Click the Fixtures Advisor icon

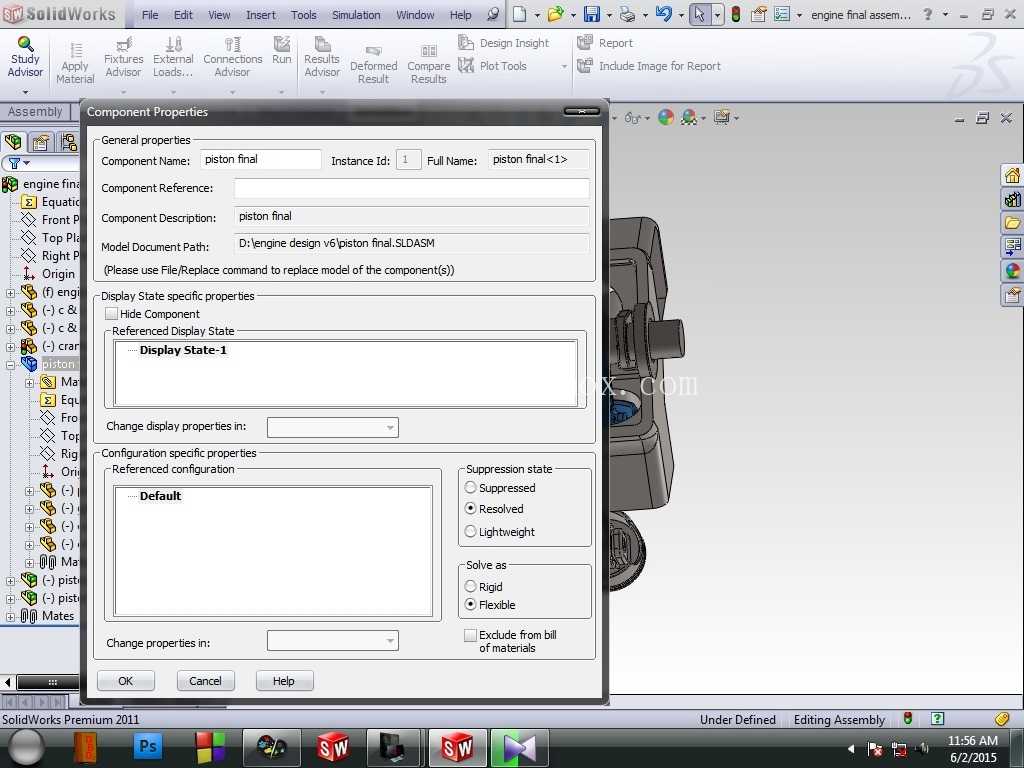[123, 57]
